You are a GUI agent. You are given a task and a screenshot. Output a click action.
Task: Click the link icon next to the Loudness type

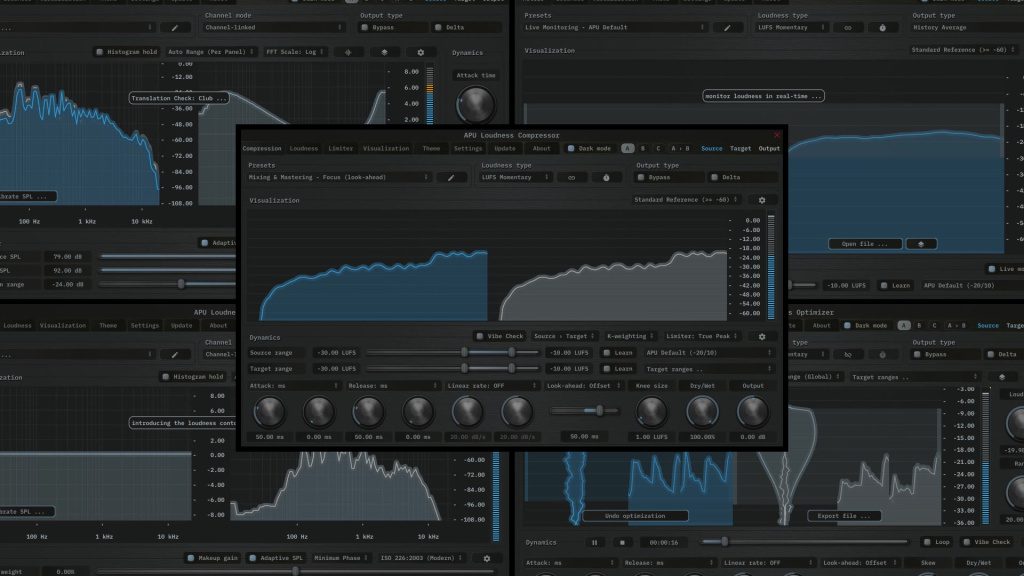pos(571,177)
